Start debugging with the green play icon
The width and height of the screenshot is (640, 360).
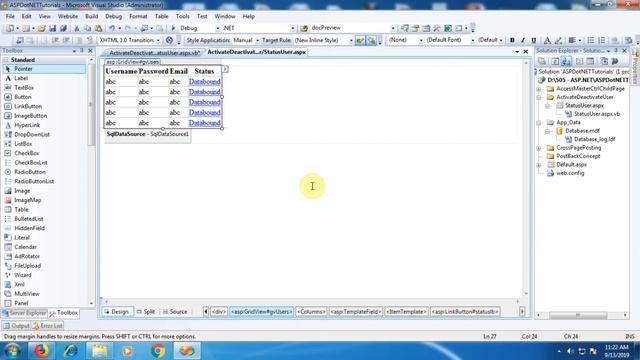pos(173,28)
